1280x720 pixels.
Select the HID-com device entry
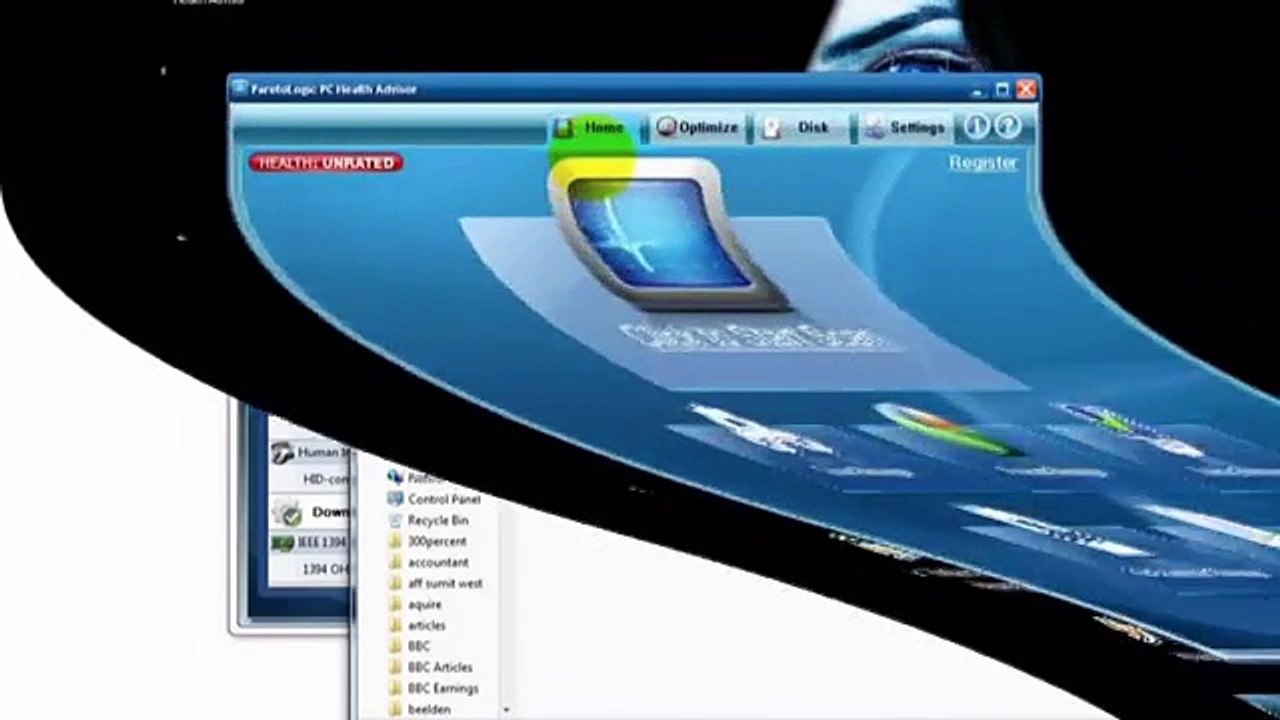tap(326, 479)
